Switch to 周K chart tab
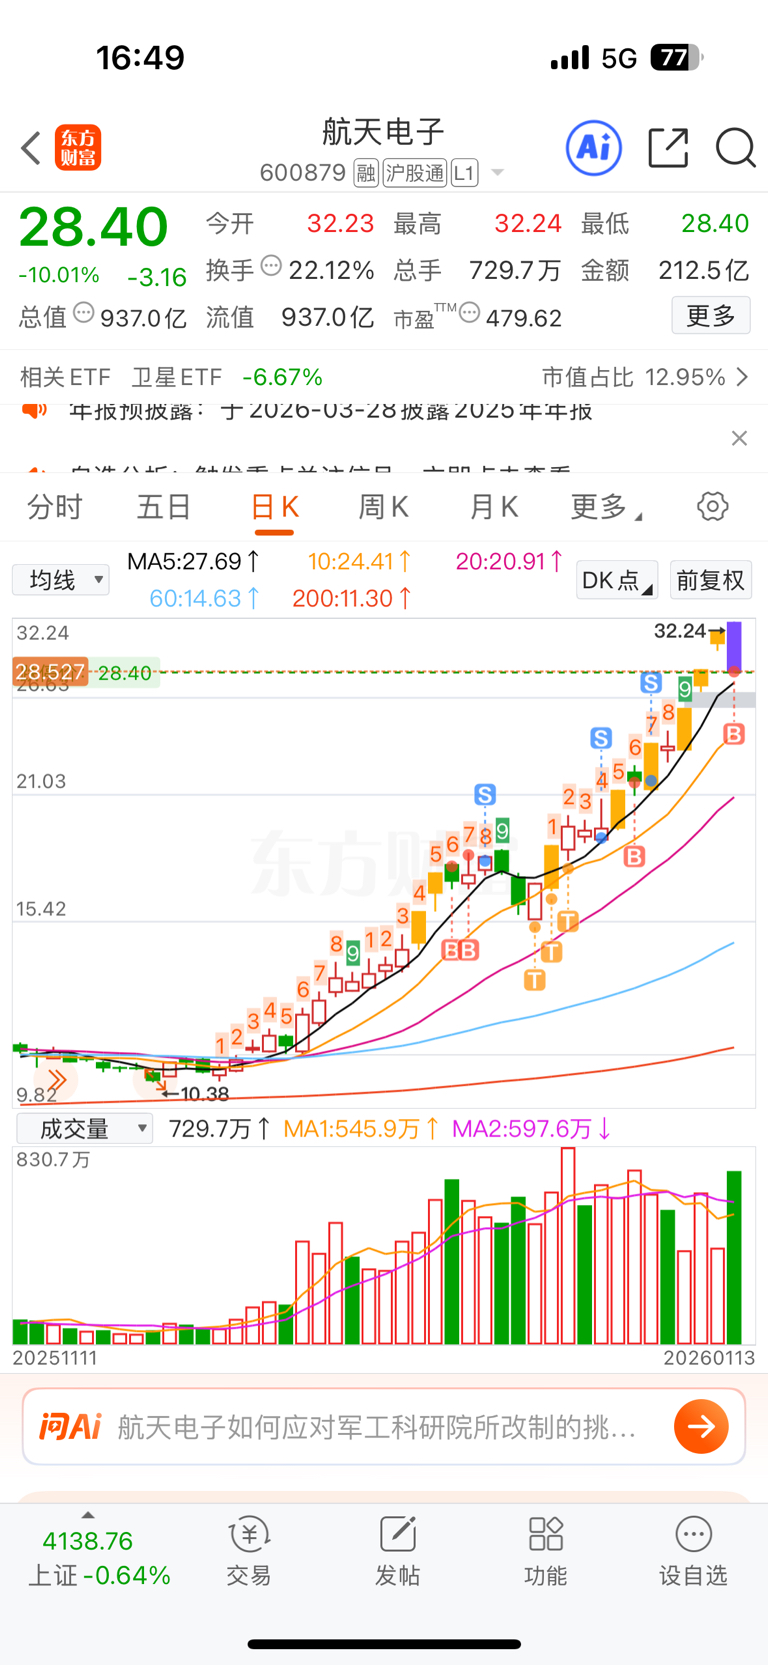 [x=383, y=507]
